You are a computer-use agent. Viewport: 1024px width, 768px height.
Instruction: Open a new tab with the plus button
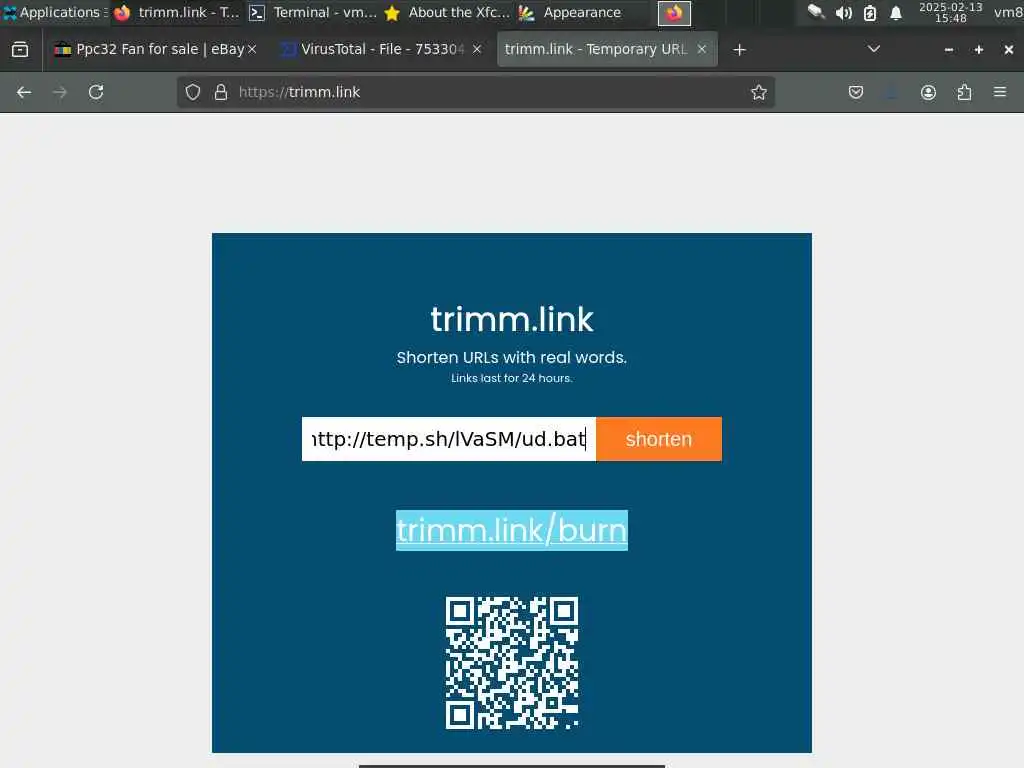[739, 50]
